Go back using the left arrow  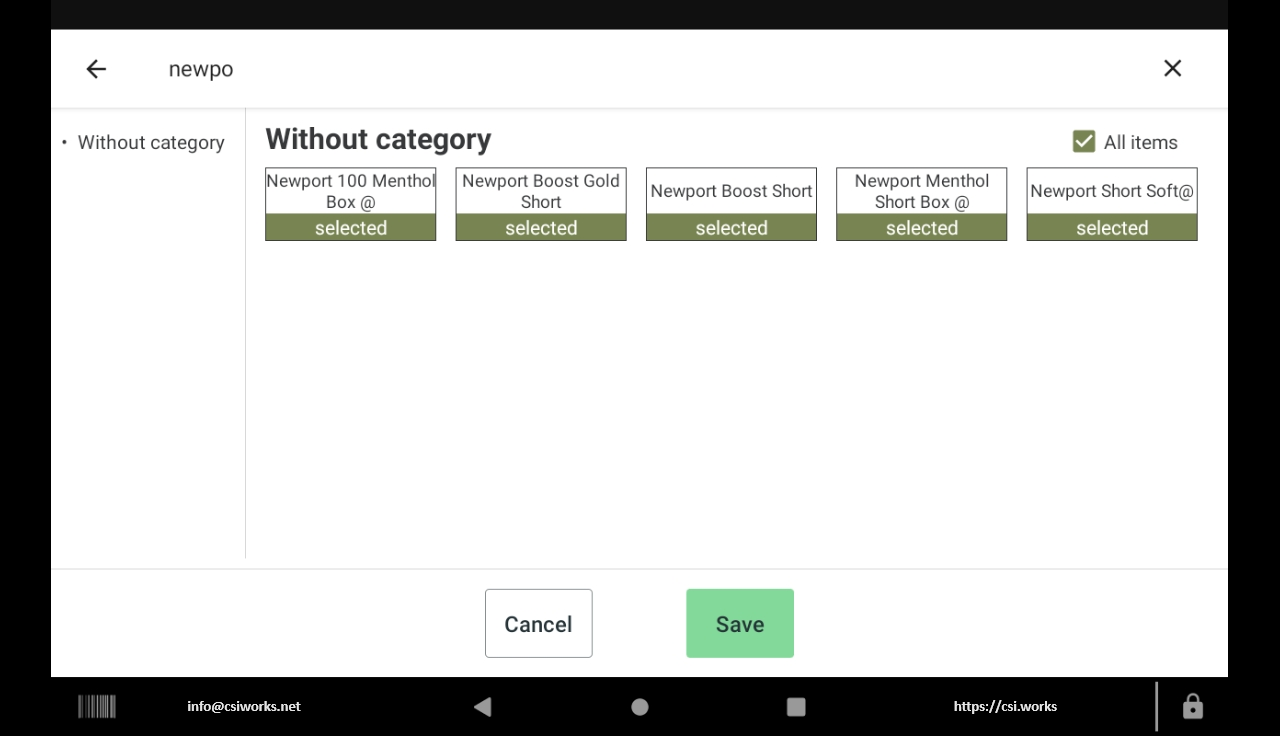pyautogui.click(x=96, y=69)
